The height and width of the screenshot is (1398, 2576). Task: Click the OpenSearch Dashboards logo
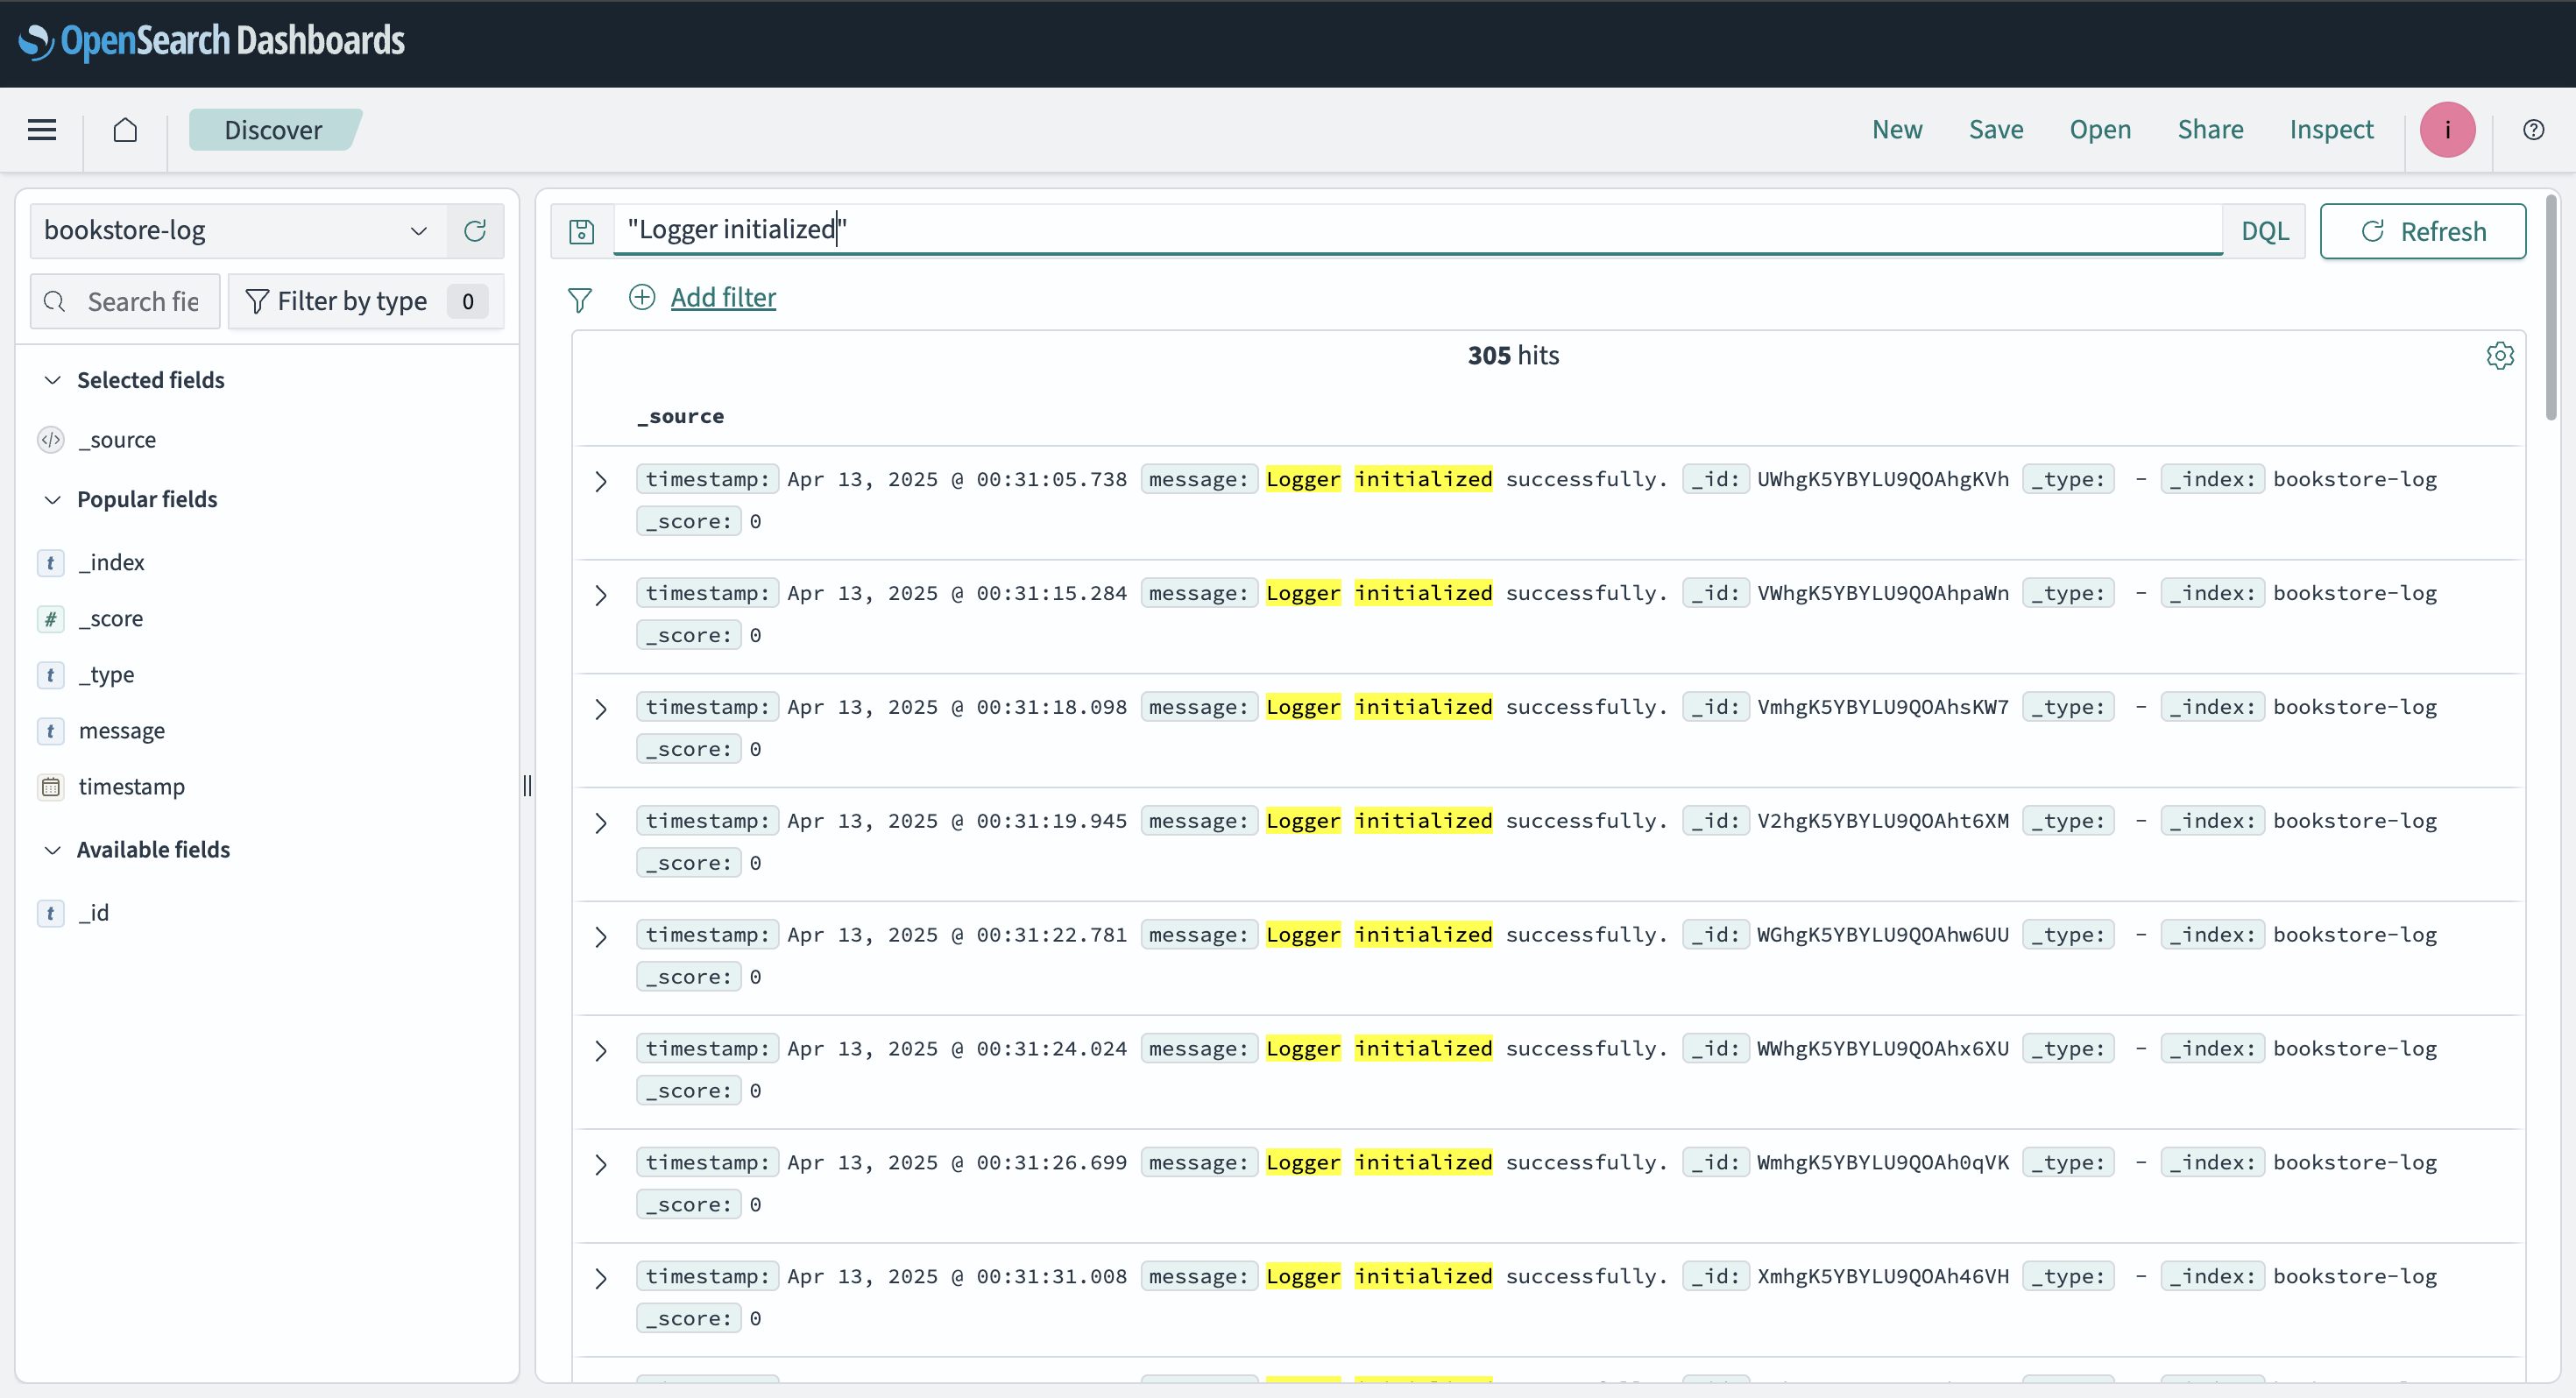tap(211, 41)
